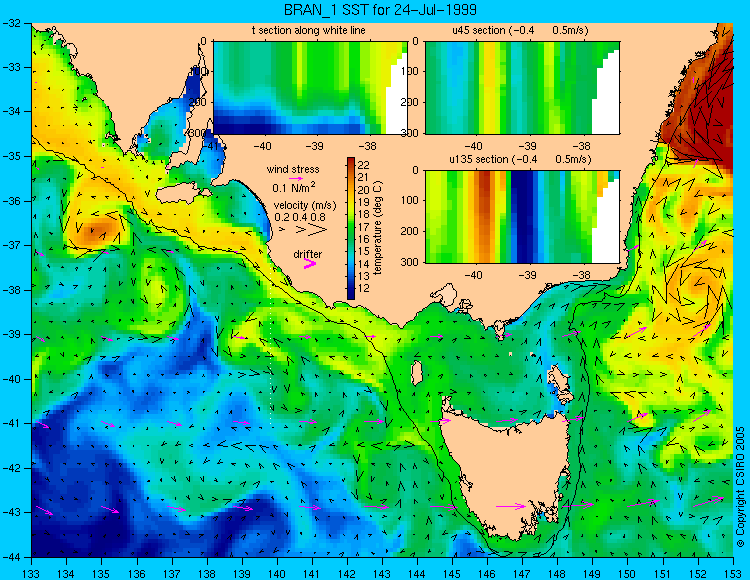Open the t section inset plot
Viewport: 750px width, 580px height.
click(310, 88)
